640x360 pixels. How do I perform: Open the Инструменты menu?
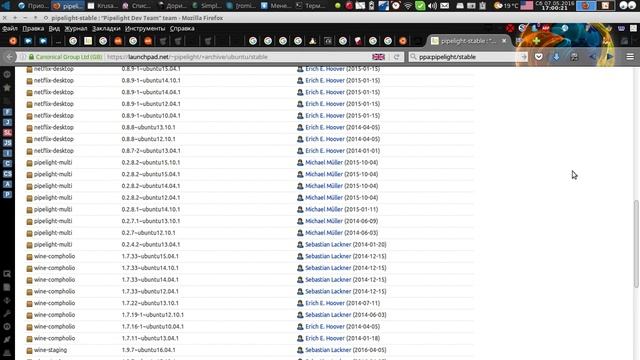tap(145, 28)
